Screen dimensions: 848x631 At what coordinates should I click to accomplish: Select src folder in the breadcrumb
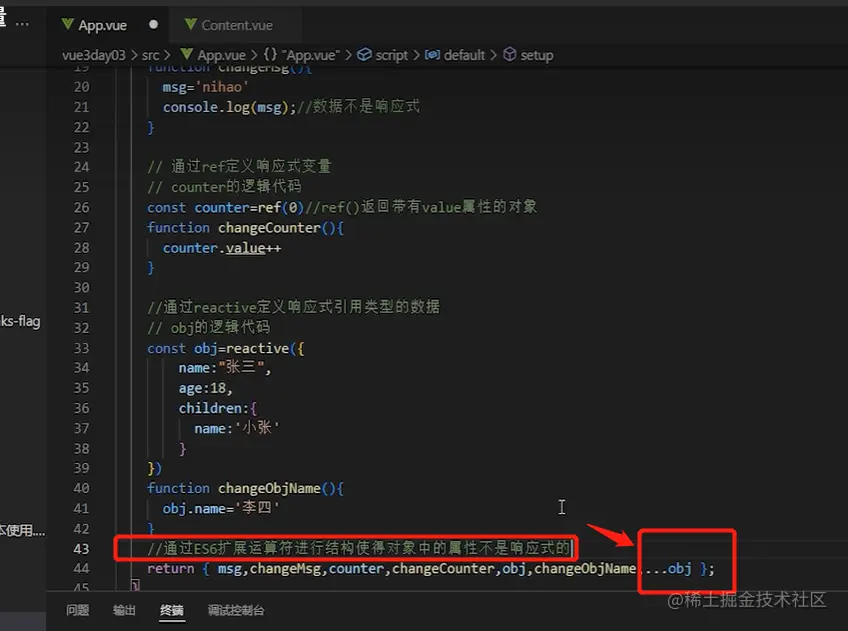click(x=150, y=55)
